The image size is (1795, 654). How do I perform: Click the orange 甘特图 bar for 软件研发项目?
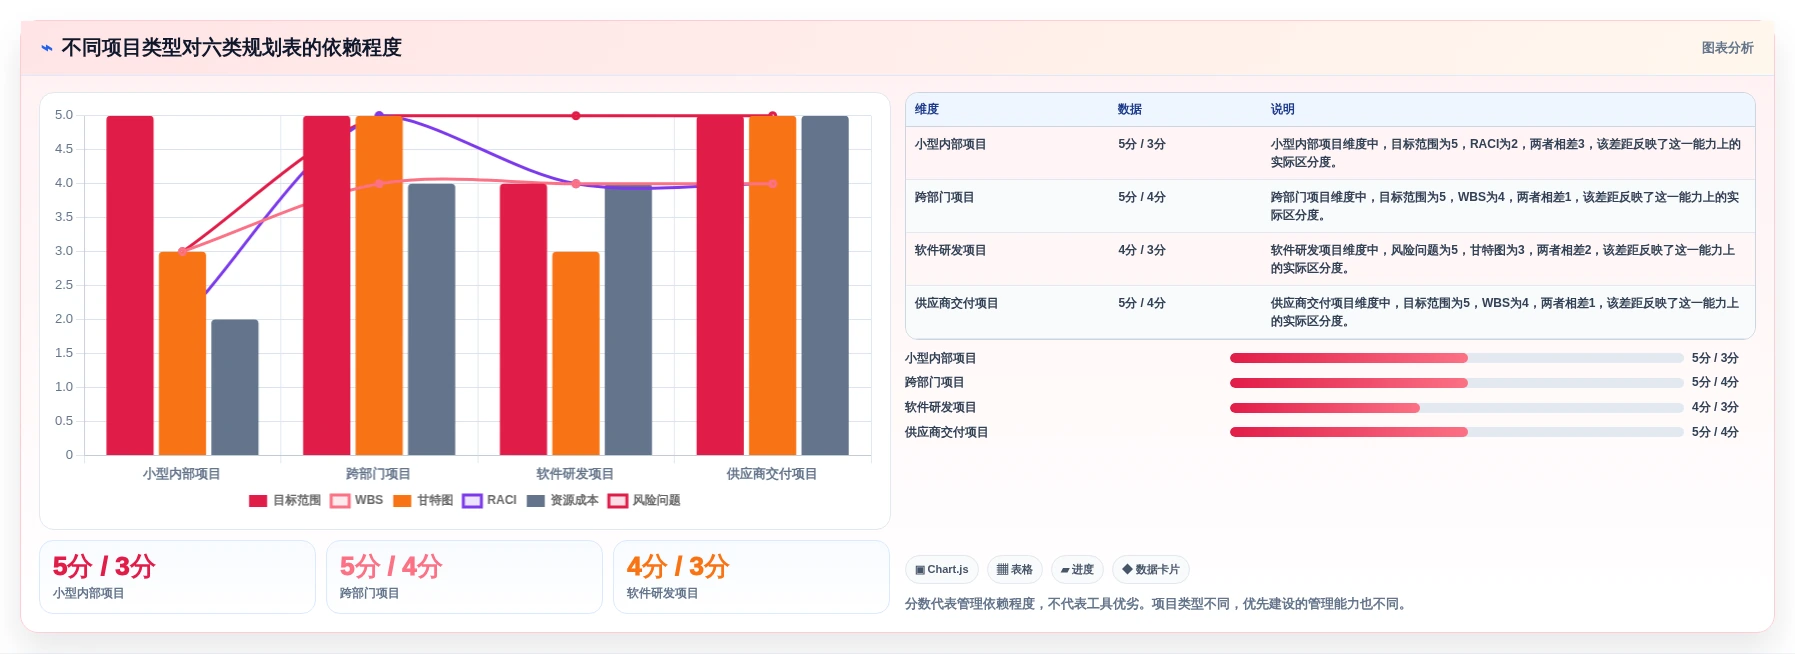click(x=576, y=353)
